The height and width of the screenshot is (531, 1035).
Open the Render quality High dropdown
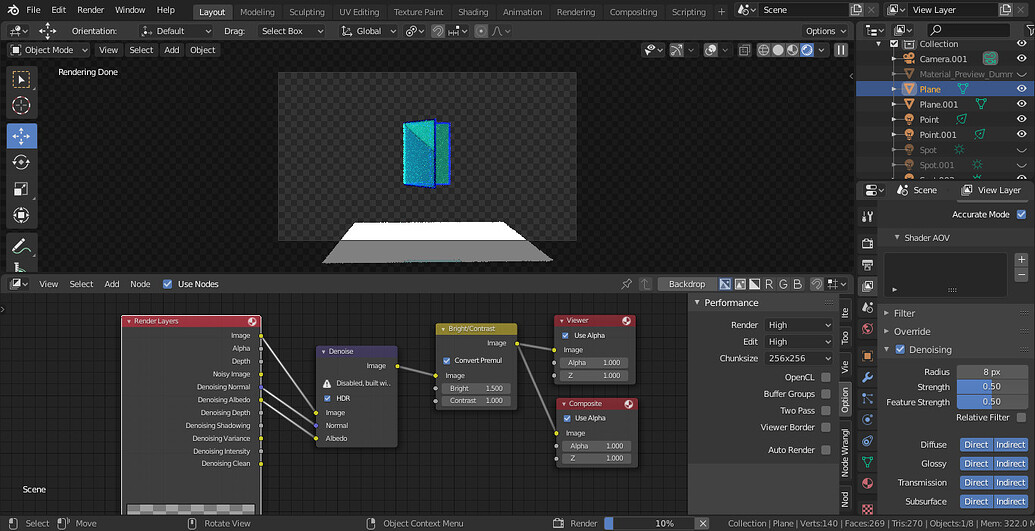pyautogui.click(x=799, y=325)
